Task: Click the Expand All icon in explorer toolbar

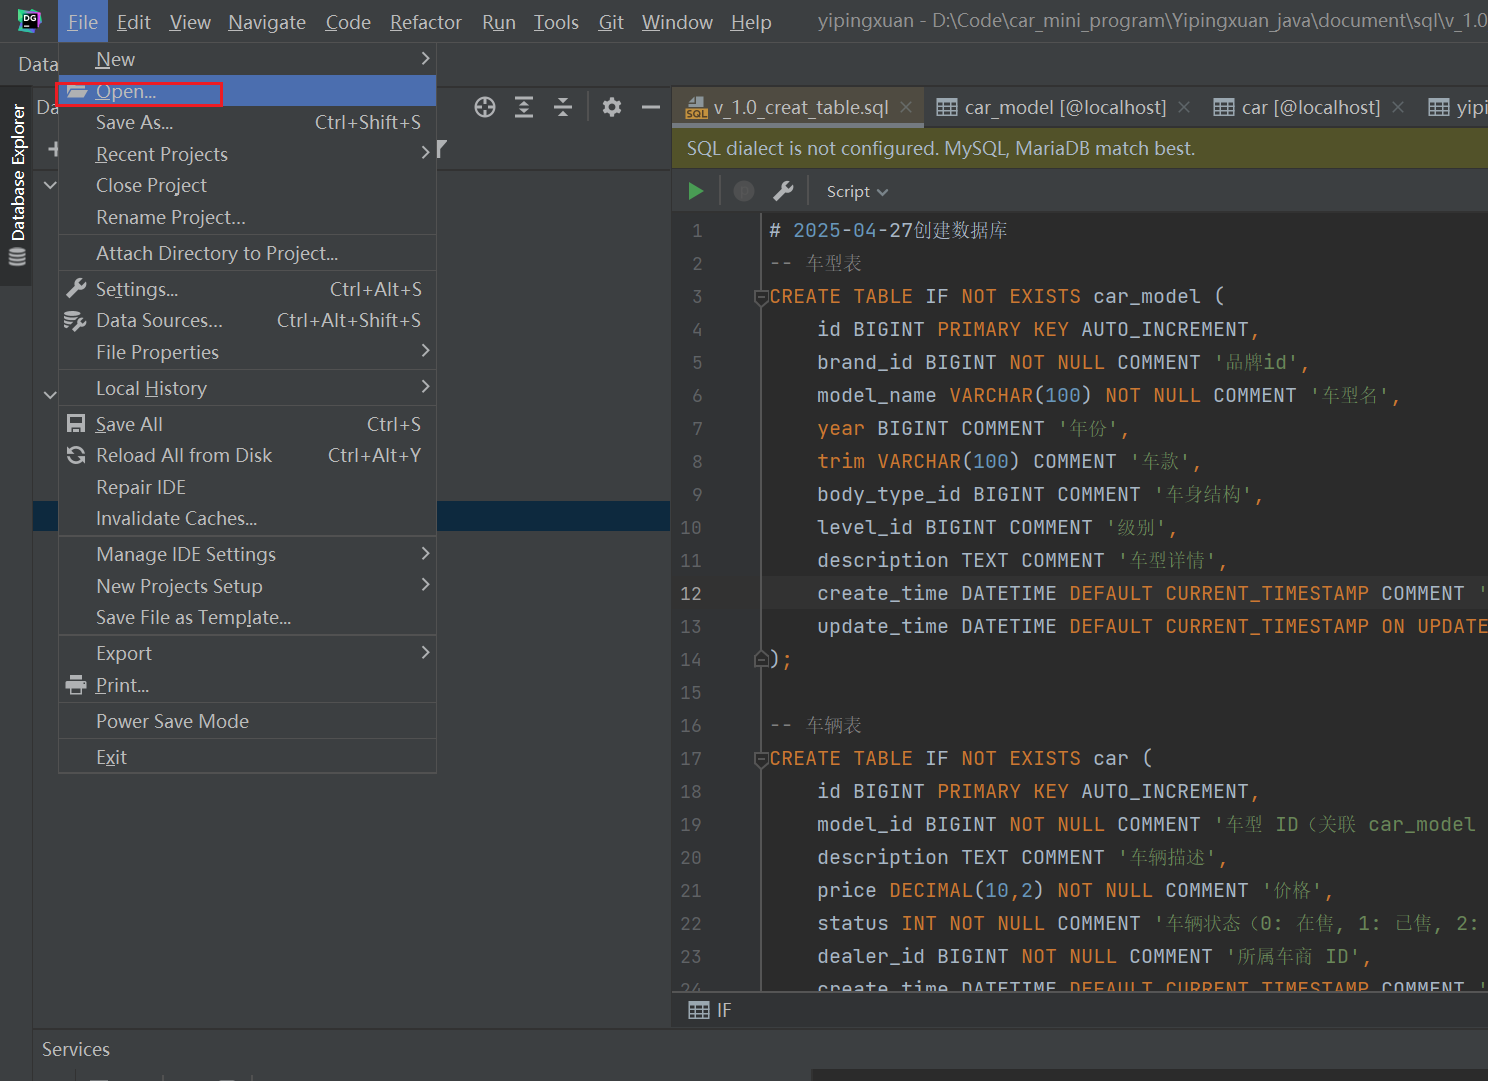Action: tap(524, 108)
